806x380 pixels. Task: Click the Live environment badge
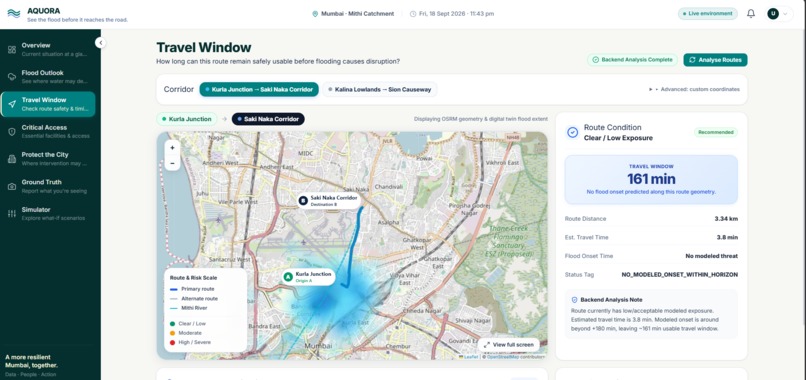tap(707, 13)
